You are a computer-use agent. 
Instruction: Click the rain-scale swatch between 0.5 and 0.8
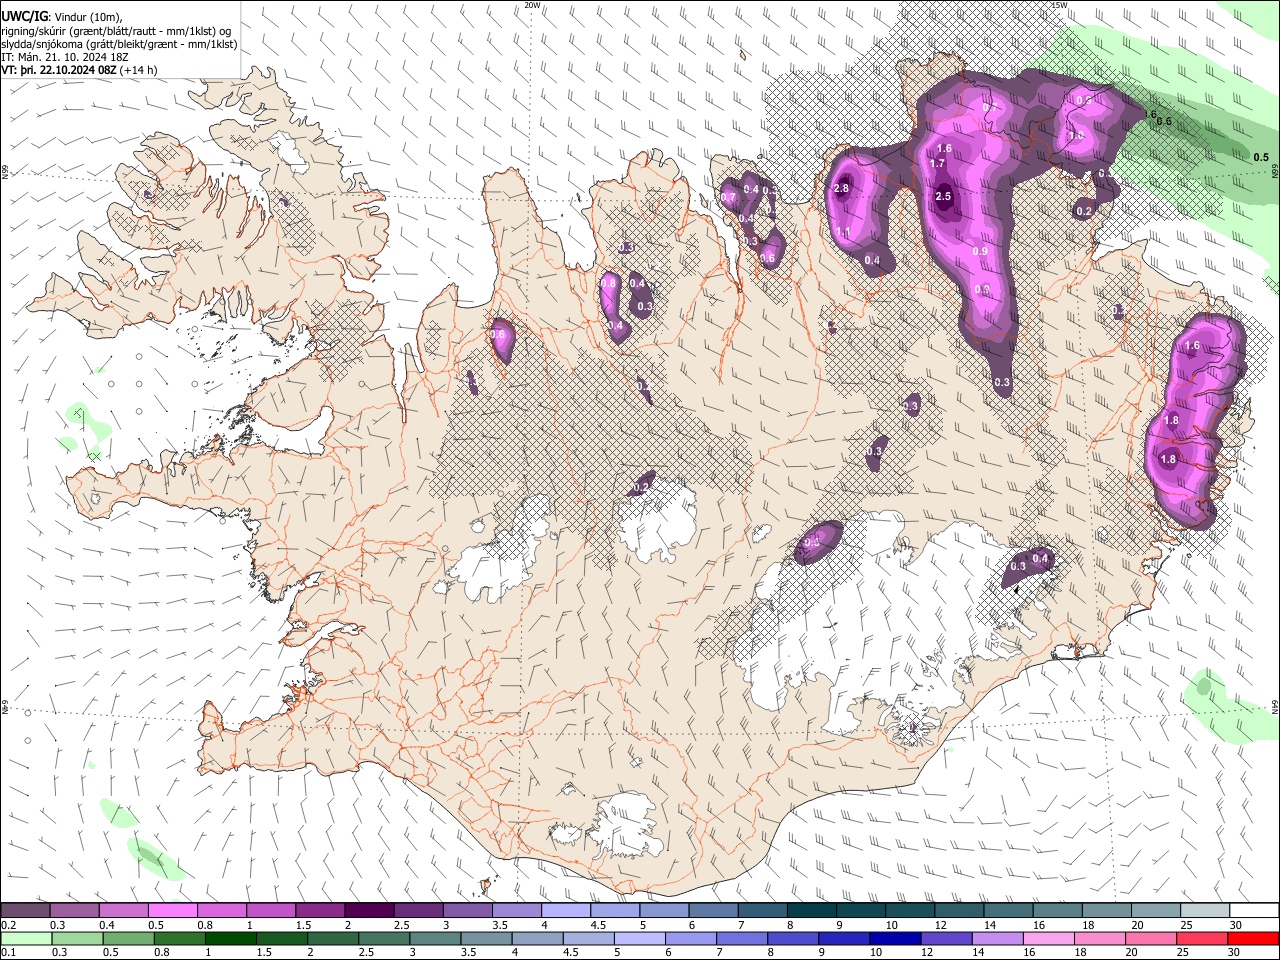pyautogui.click(x=130, y=938)
